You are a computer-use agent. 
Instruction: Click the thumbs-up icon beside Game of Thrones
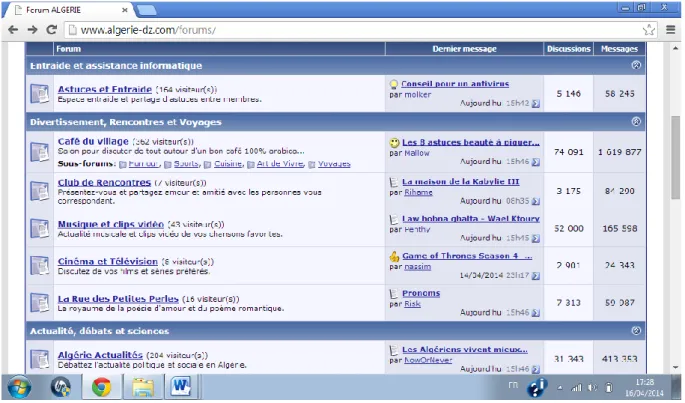394,256
